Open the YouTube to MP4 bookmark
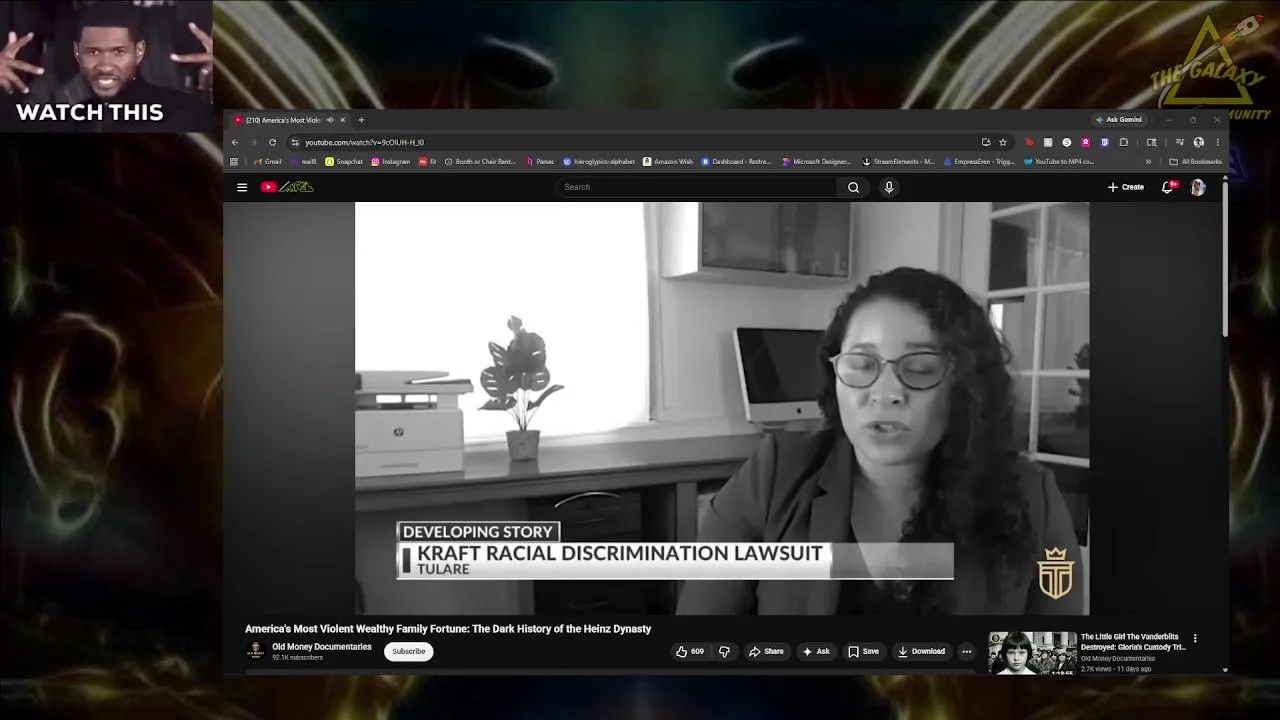 (x=1059, y=162)
